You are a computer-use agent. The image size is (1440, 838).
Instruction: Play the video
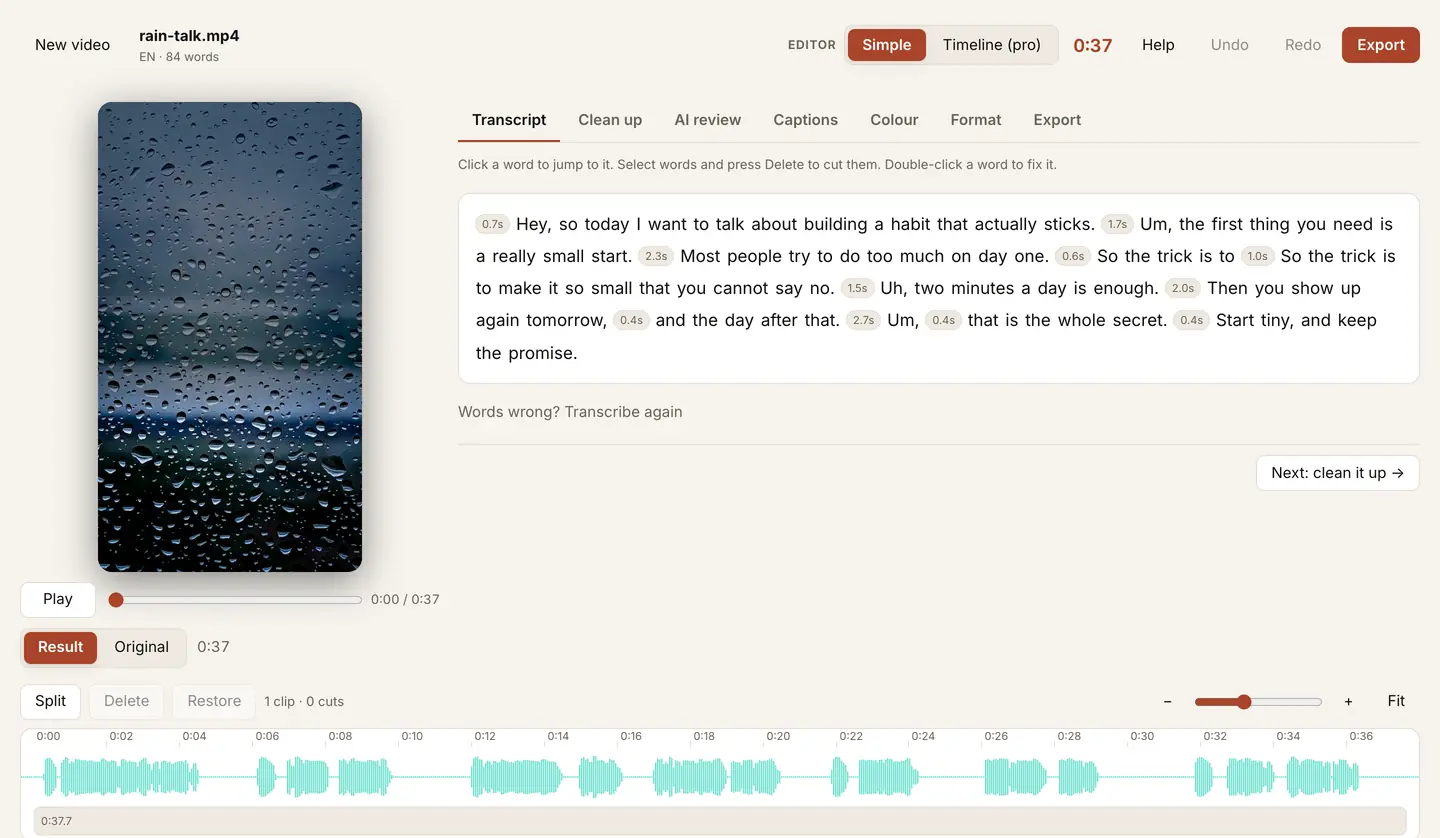(58, 599)
